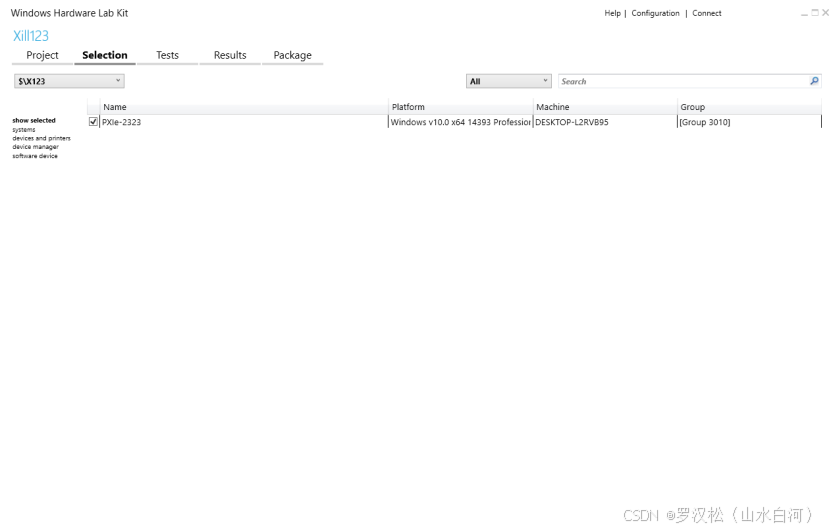Sort by the Platform column header
The image size is (831, 531).
(461, 107)
